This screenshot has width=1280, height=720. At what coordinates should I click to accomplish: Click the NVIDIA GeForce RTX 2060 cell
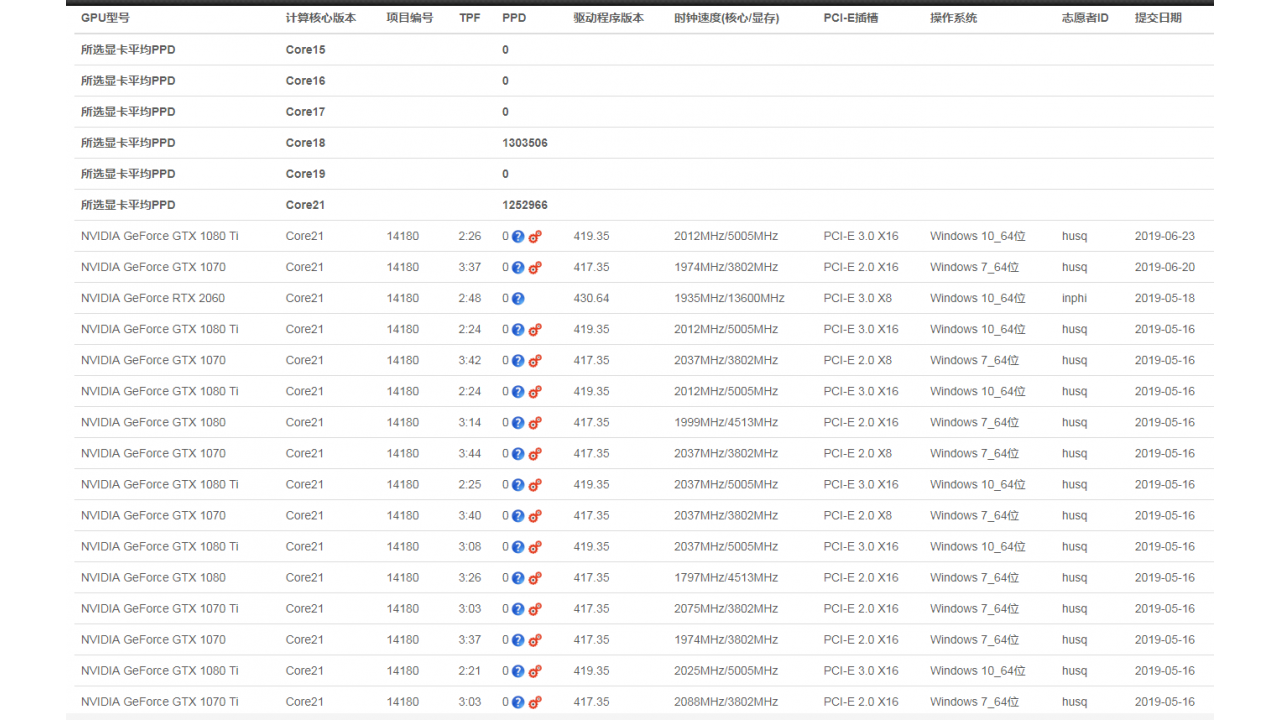coord(153,298)
